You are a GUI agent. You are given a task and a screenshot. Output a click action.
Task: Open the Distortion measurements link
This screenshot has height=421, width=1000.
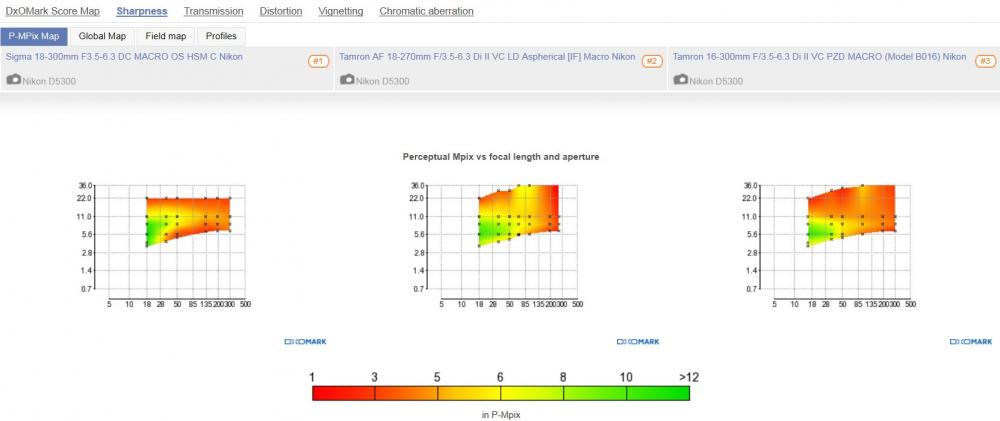coord(281,11)
